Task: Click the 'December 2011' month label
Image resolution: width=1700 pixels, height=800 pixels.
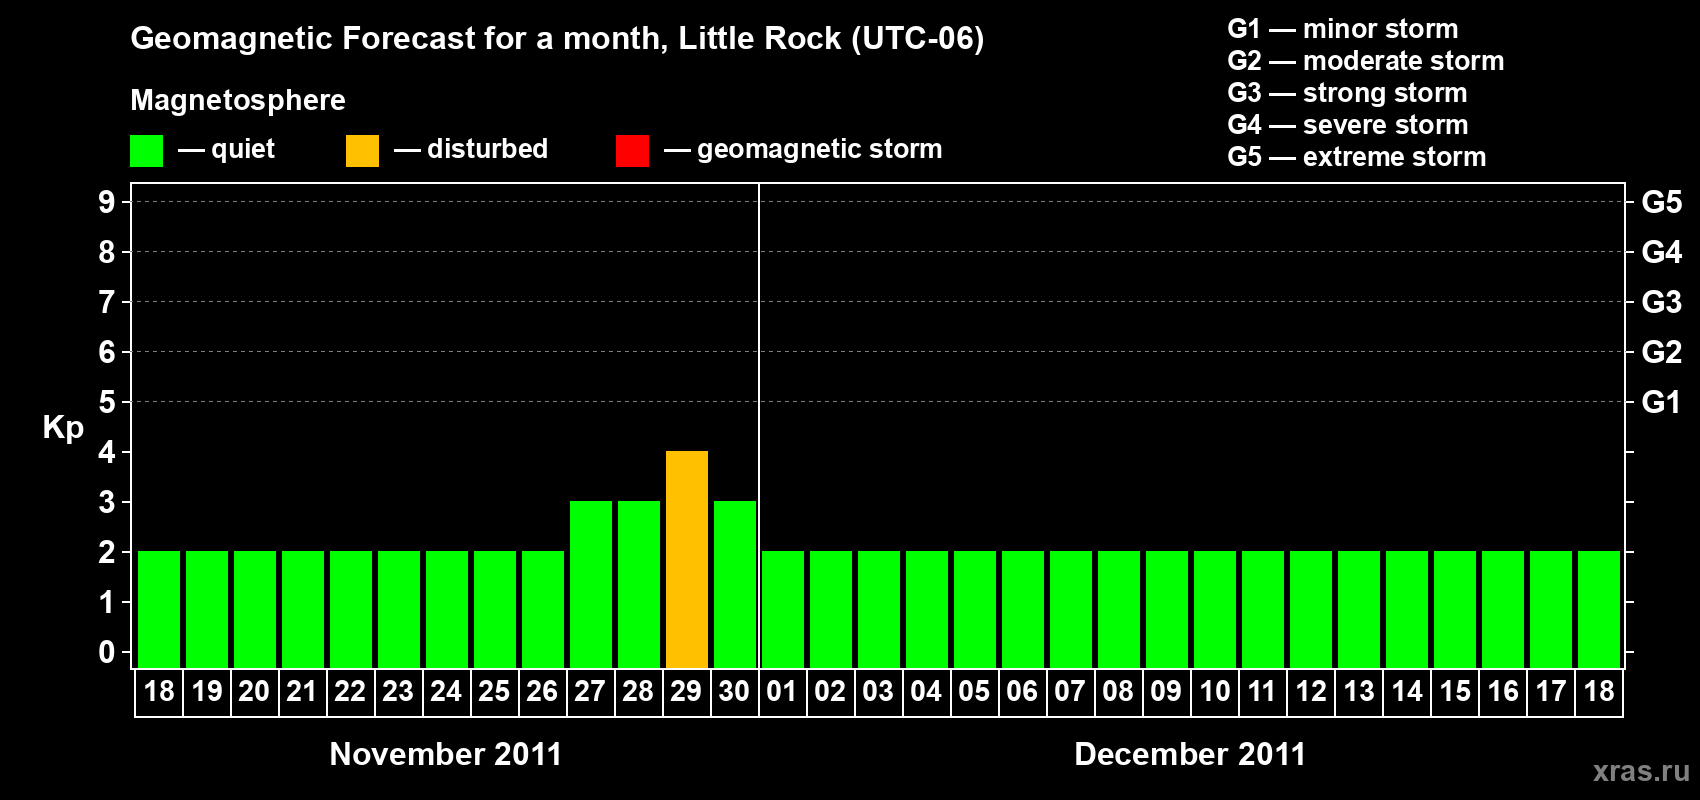Action: point(1190,754)
